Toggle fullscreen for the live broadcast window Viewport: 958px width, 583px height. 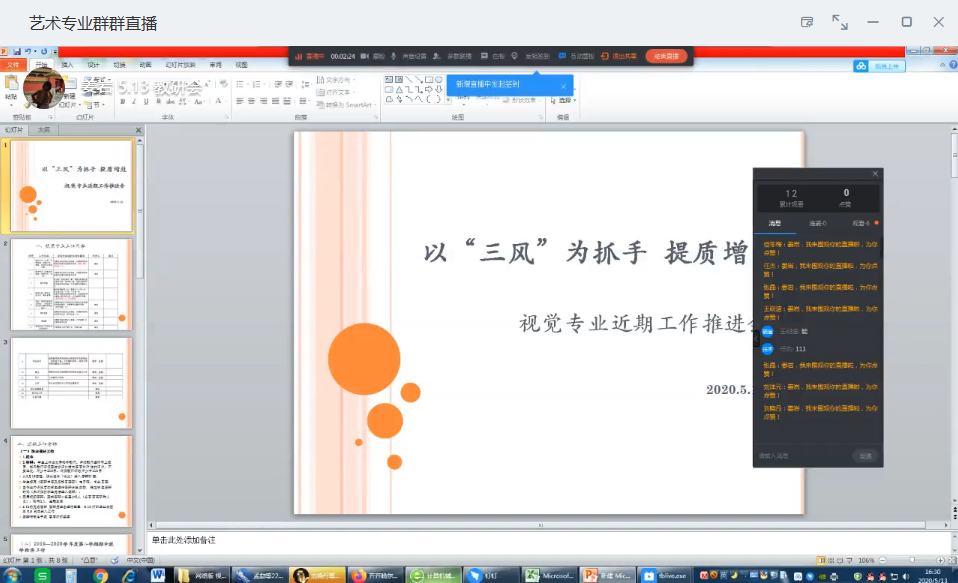(840, 22)
